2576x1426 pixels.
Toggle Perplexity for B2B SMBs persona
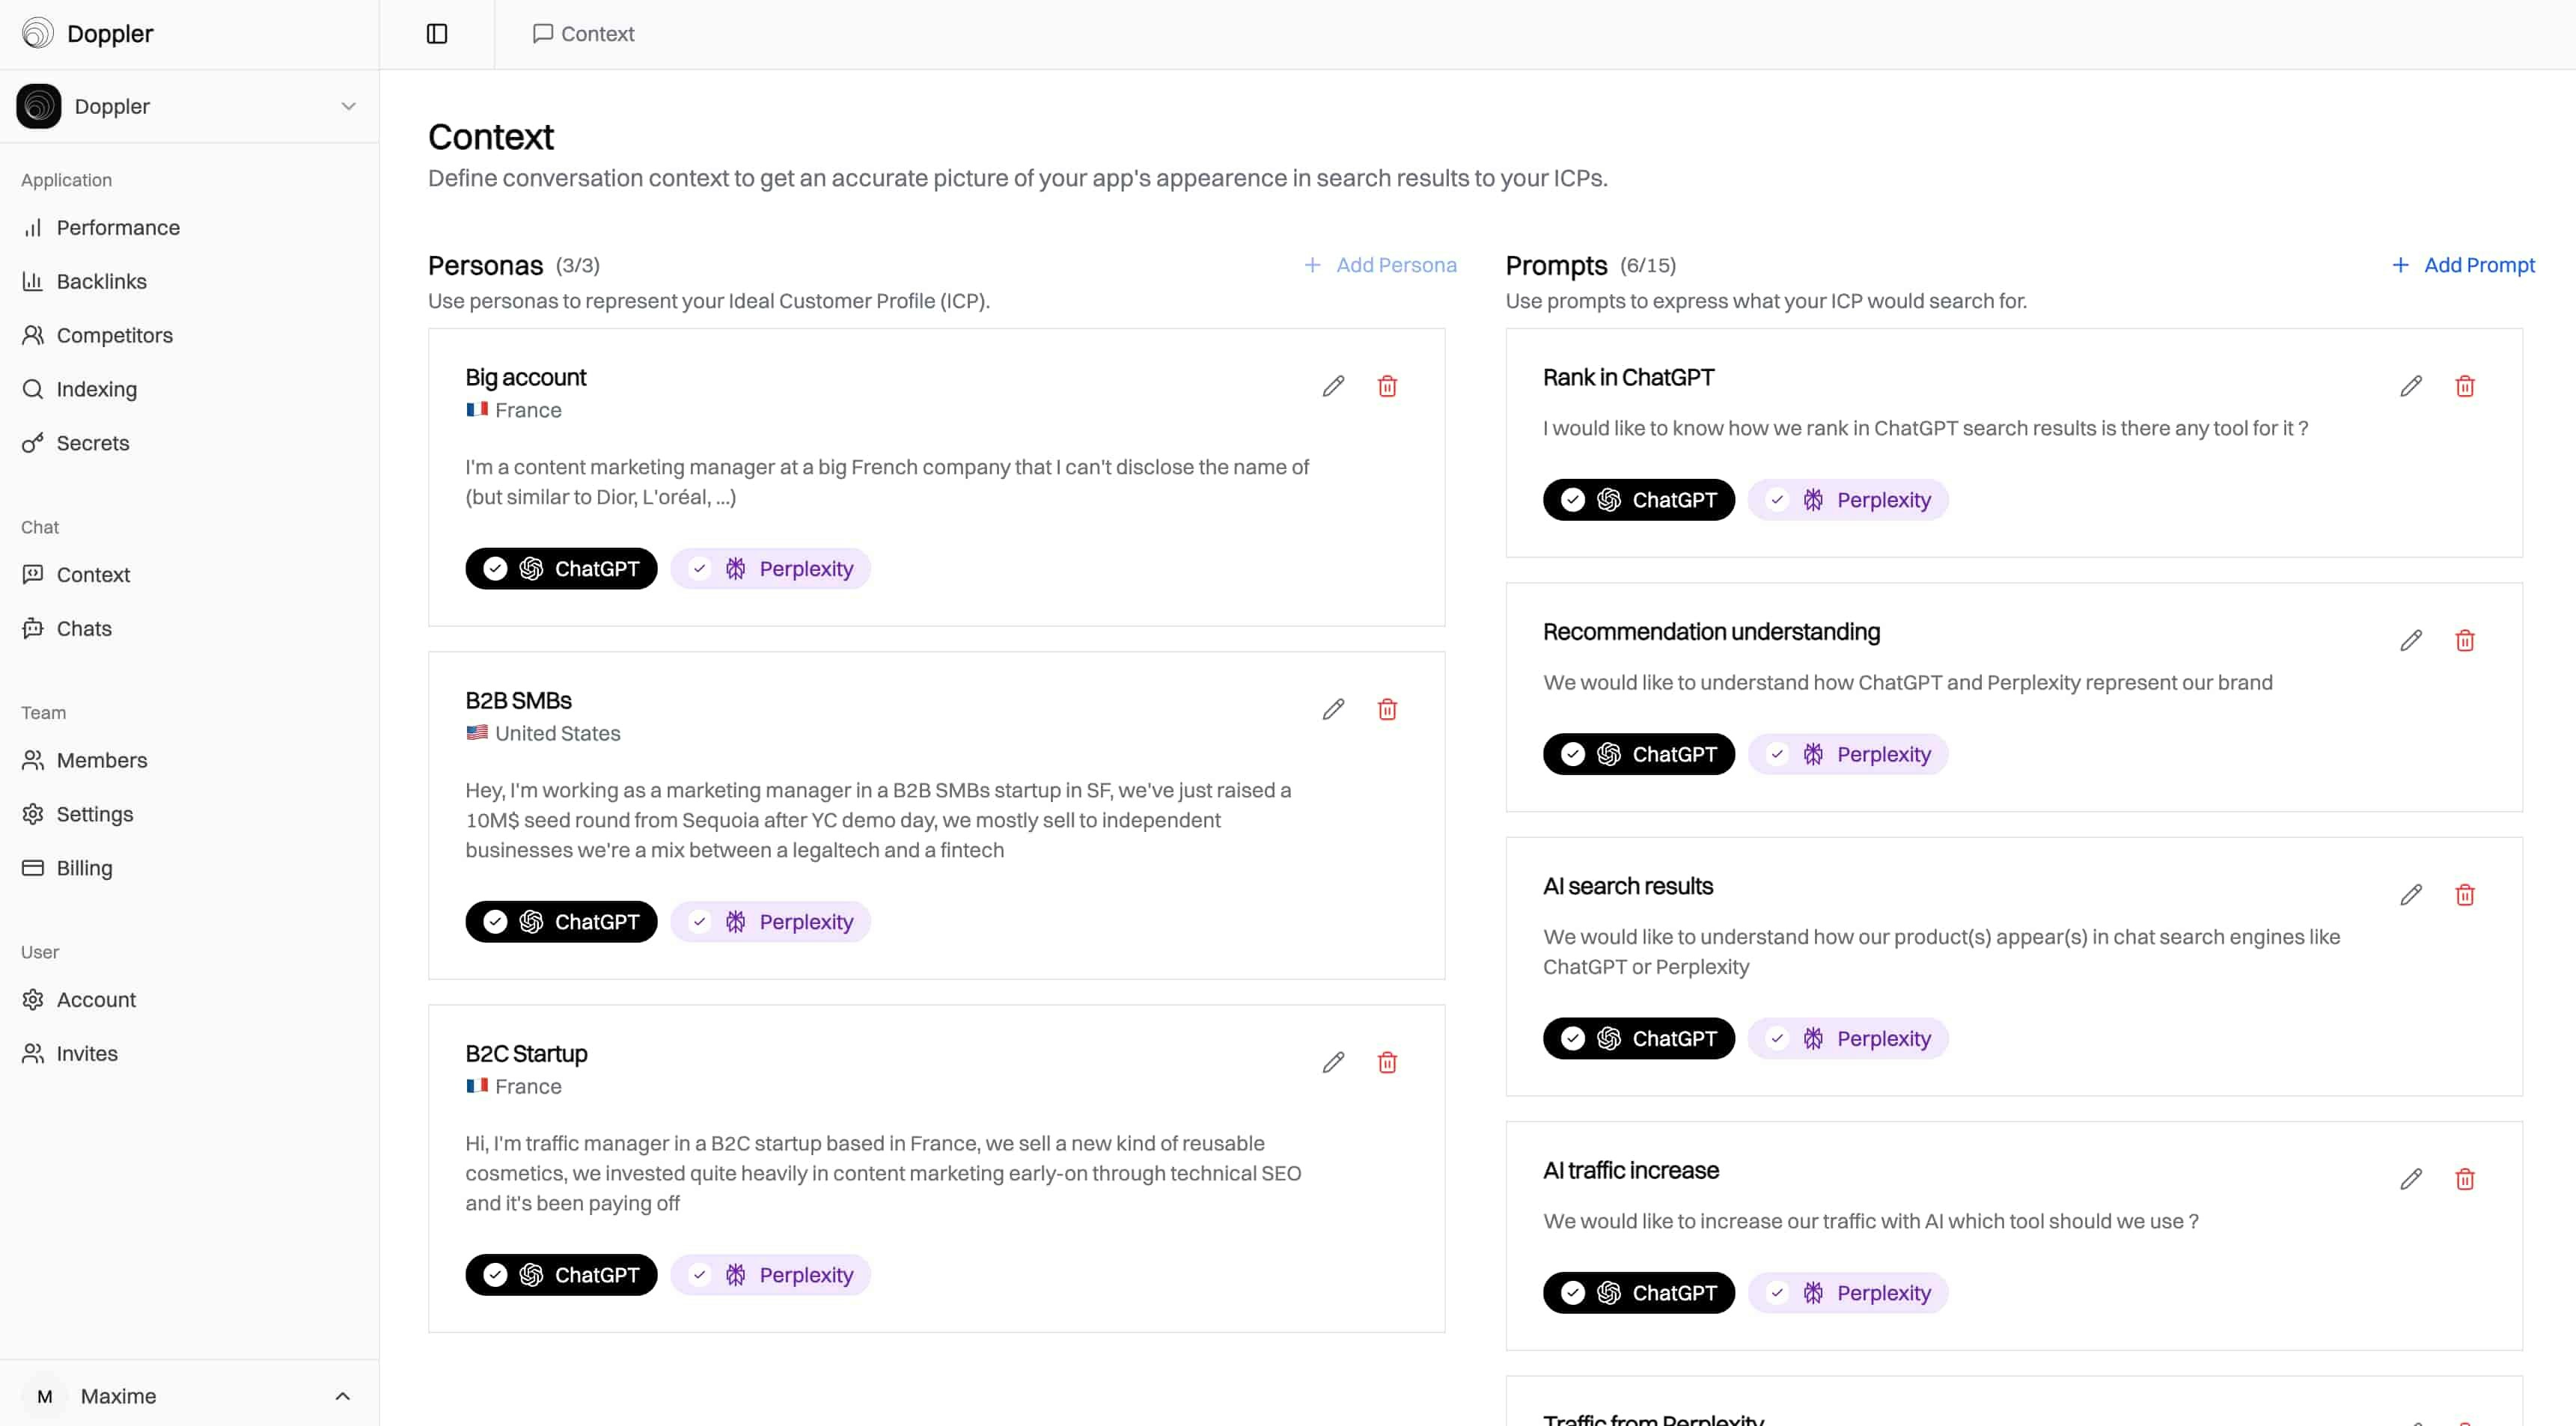click(770, 922)
